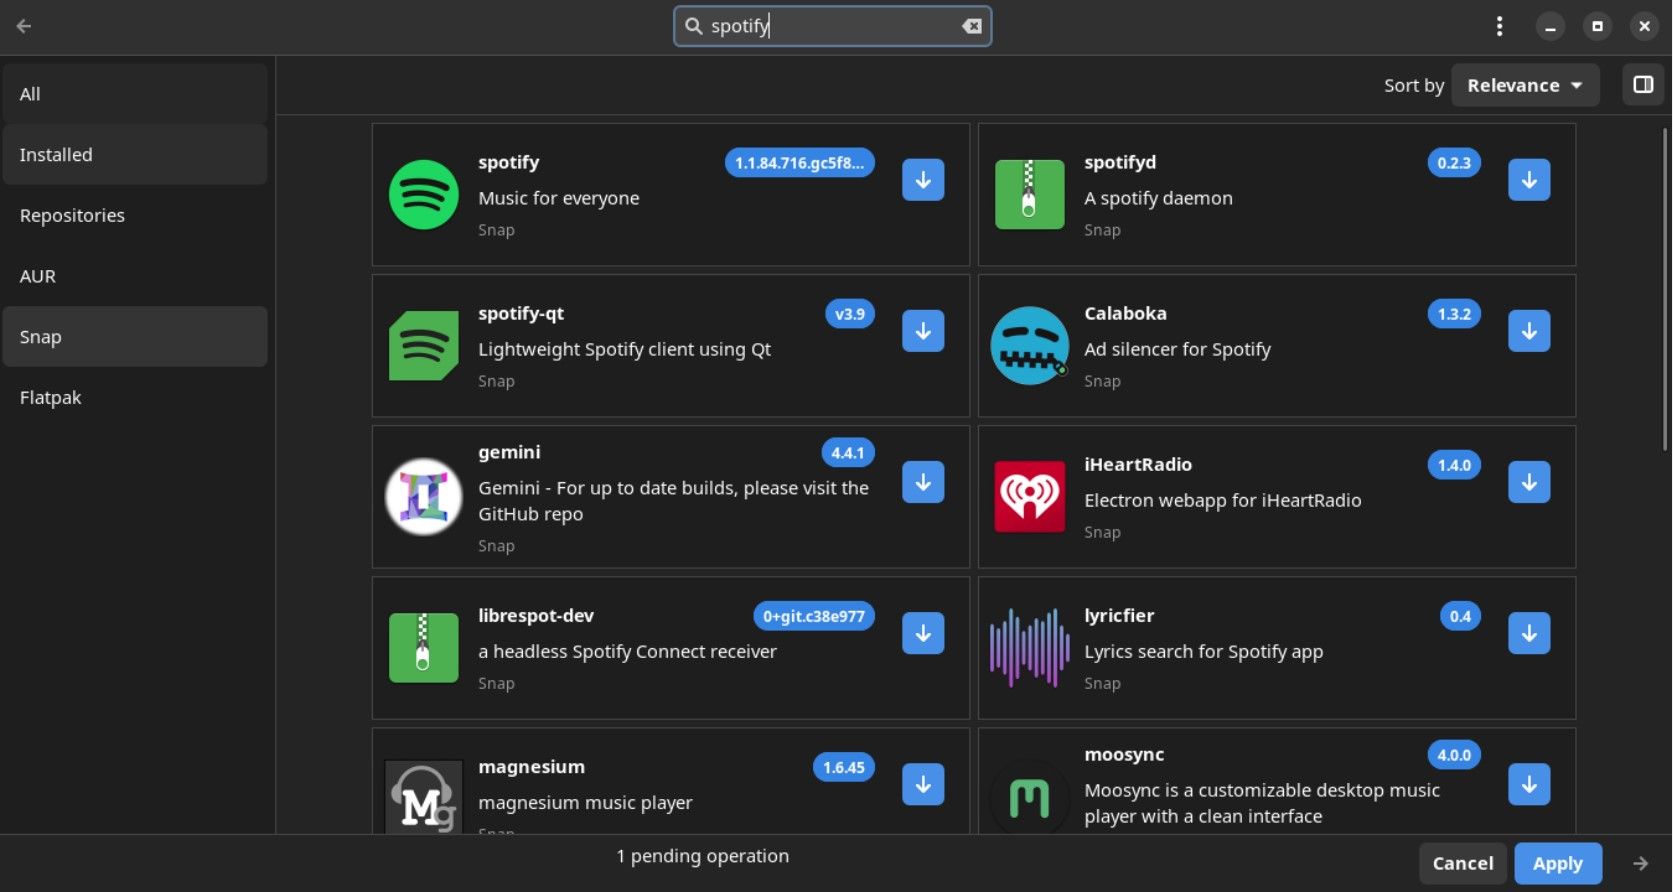1673x892 pixels.
Task: Click the '1 pending operation' status text
Action: (x=703, y=856)
